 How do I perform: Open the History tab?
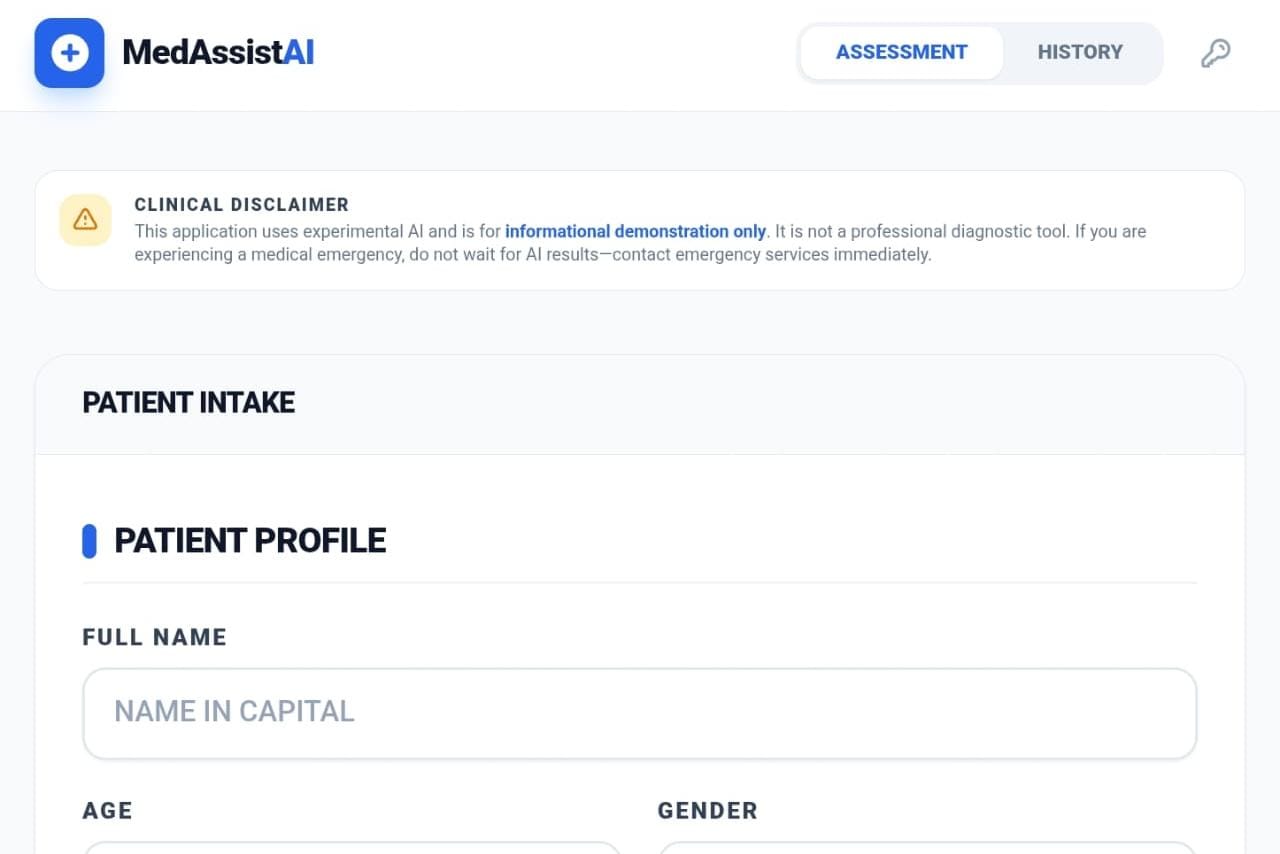tap(1080, 52)
